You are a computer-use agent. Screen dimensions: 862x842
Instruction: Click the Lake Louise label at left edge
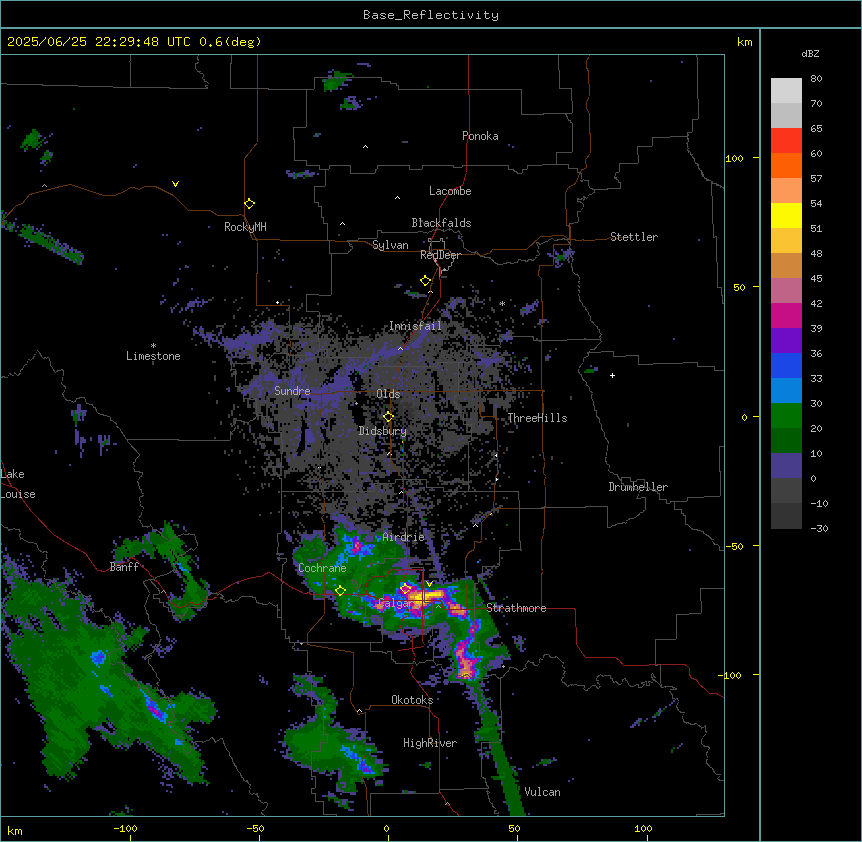pos(18,484)
